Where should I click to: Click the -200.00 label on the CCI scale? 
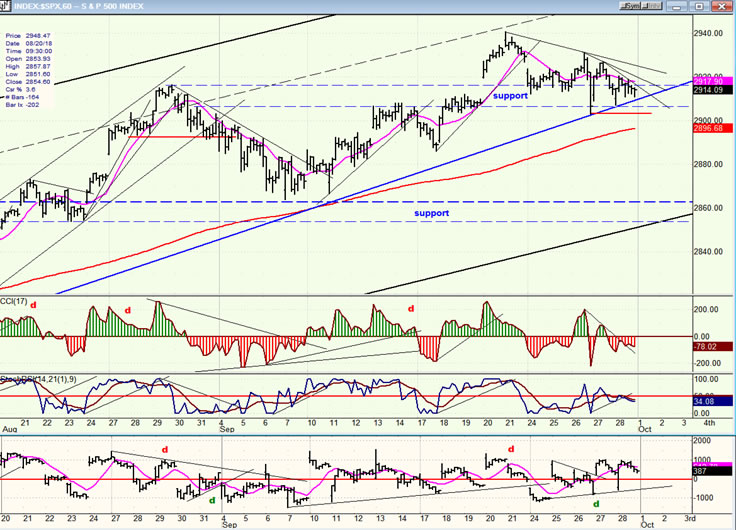[x=706, y=363]
